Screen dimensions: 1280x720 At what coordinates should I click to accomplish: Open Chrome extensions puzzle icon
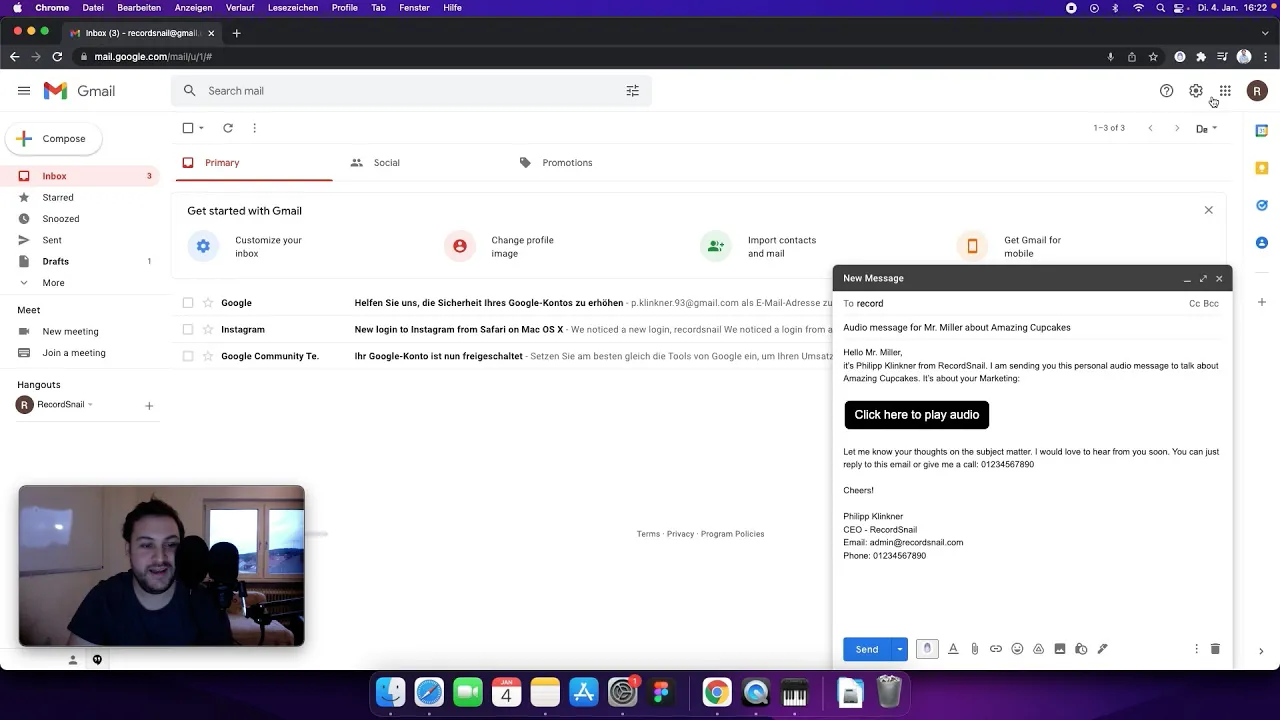pos(1201,57)
